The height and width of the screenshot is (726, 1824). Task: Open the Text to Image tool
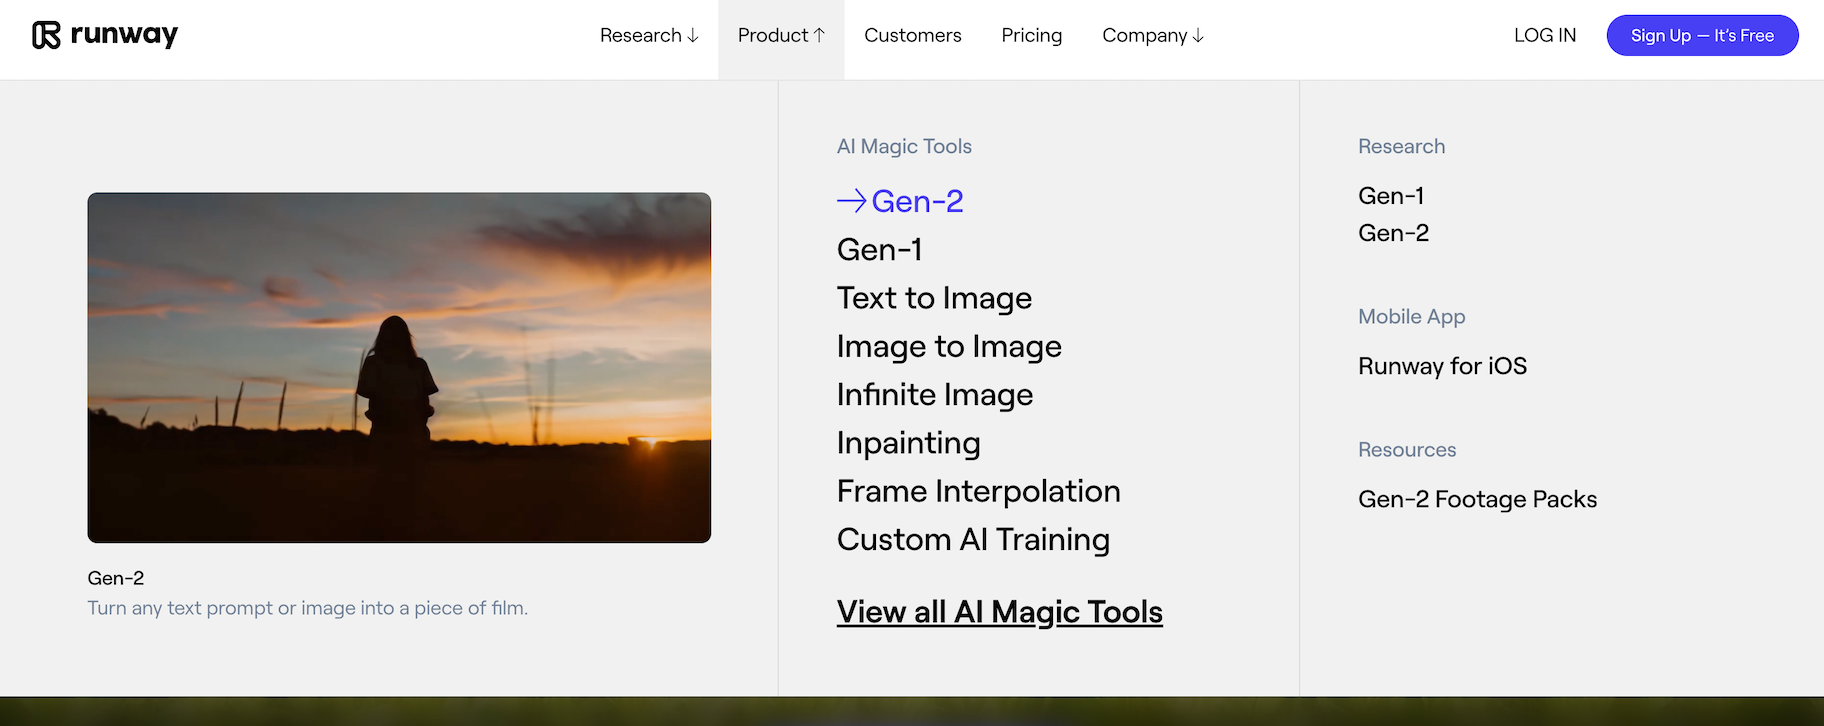934,298
